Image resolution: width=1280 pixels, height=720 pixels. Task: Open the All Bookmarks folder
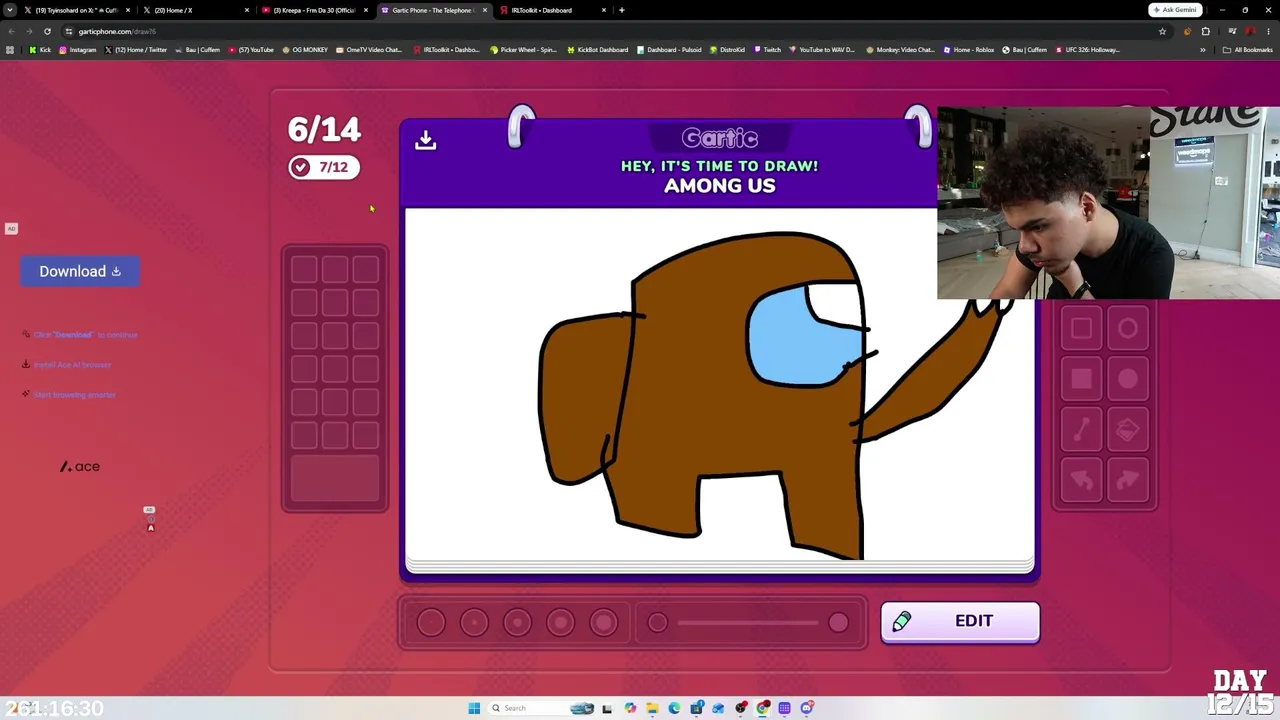tap(1248, 50)
